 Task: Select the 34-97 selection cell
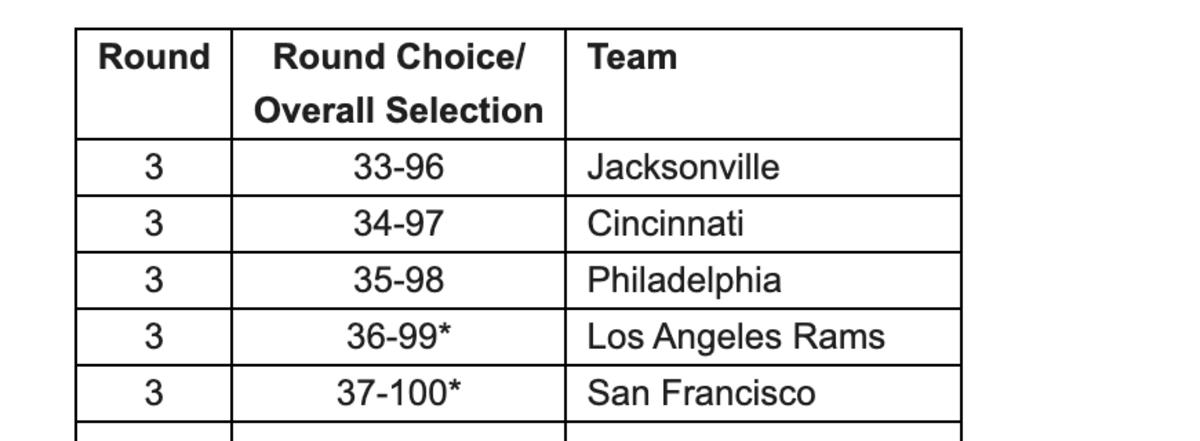[x=398, y=223]
